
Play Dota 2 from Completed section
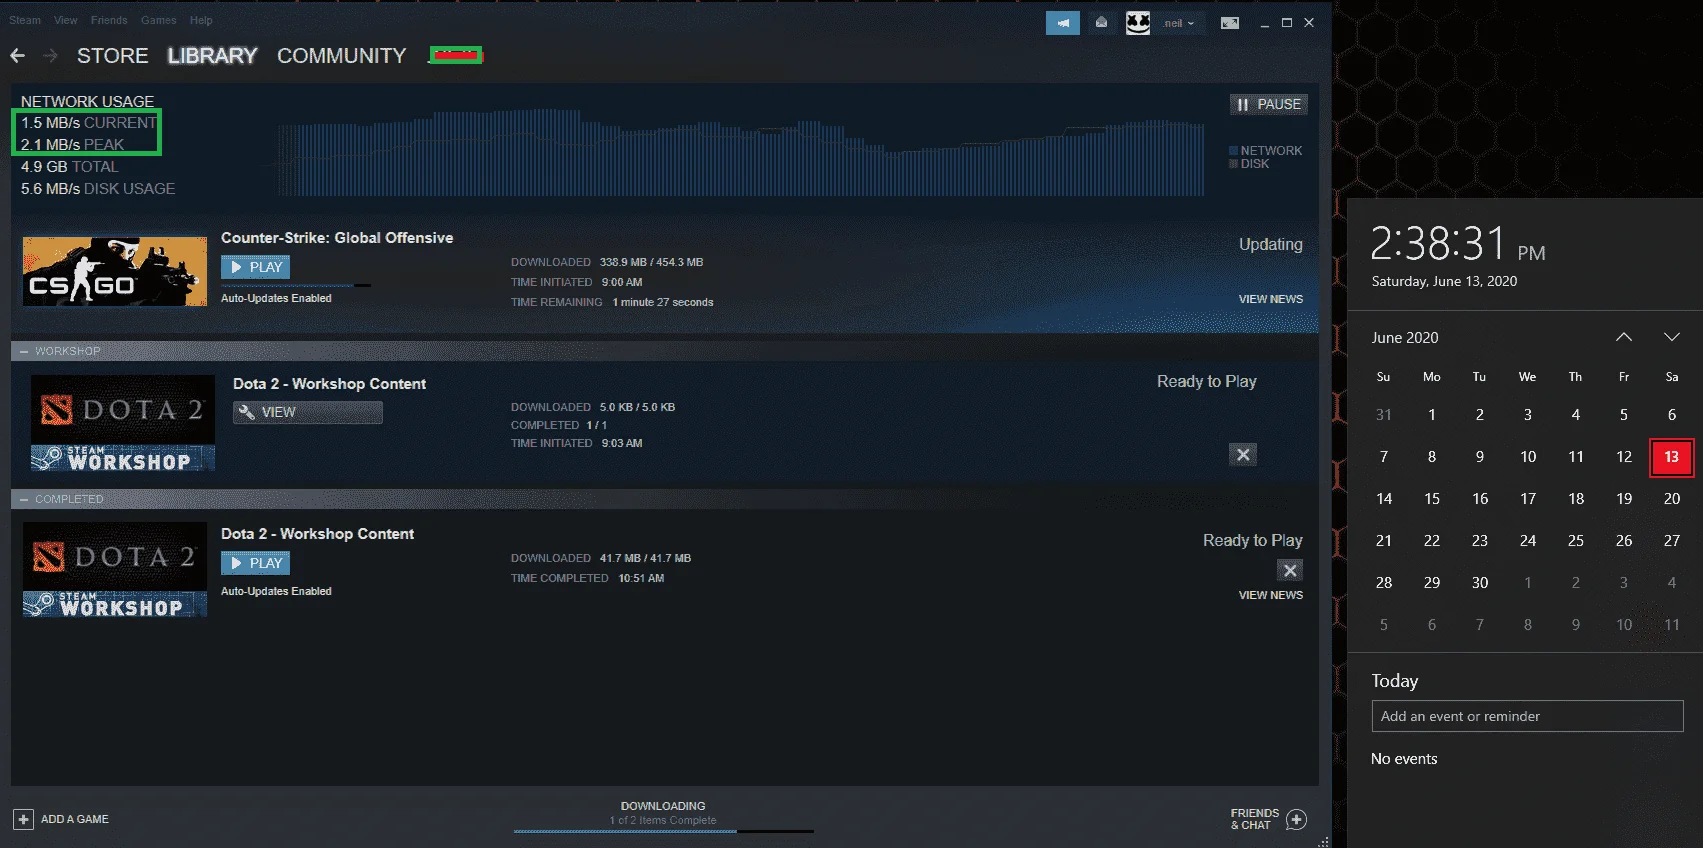pyautogui.click(x=255, y=563)
